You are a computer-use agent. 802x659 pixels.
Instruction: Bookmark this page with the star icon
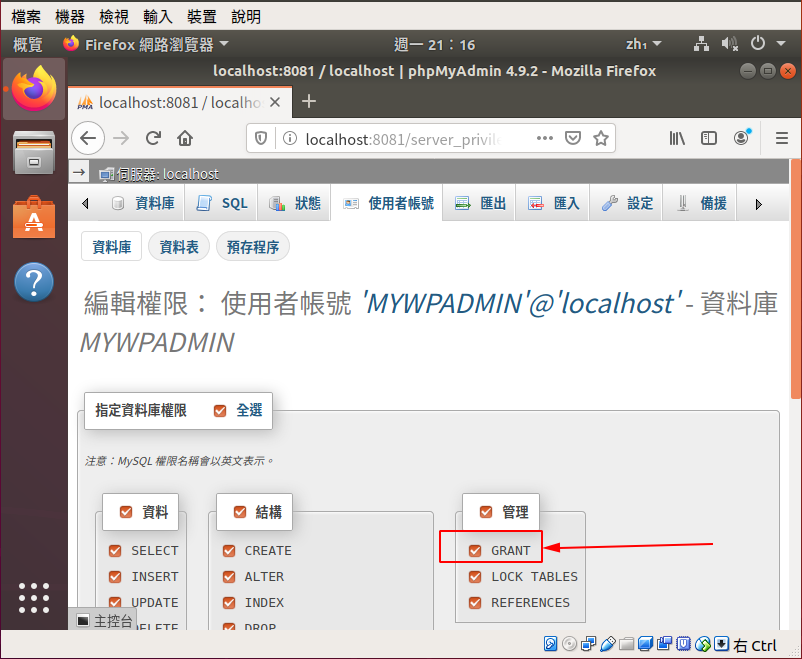[x=600, y=138]
